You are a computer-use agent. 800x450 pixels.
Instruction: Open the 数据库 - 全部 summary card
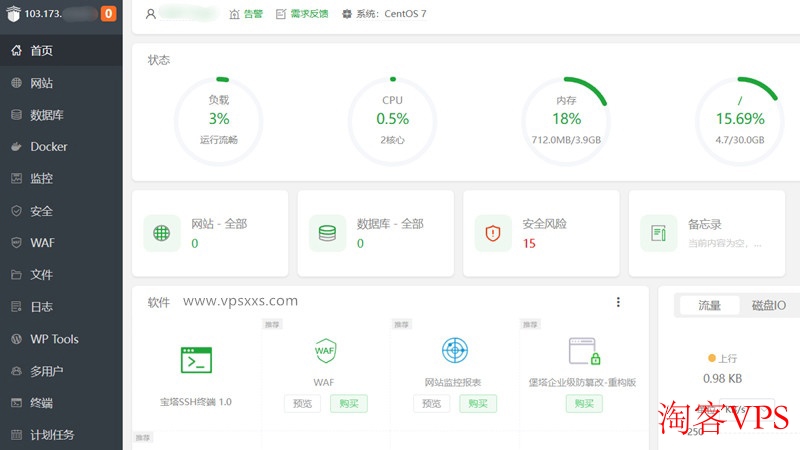[376, 233]
